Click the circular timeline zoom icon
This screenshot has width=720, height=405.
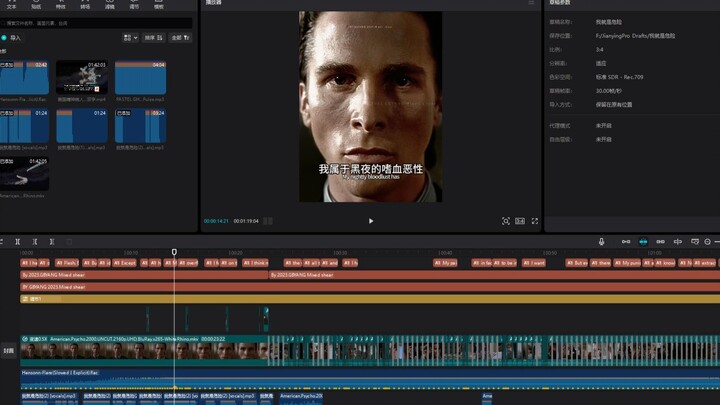[708, 242]
